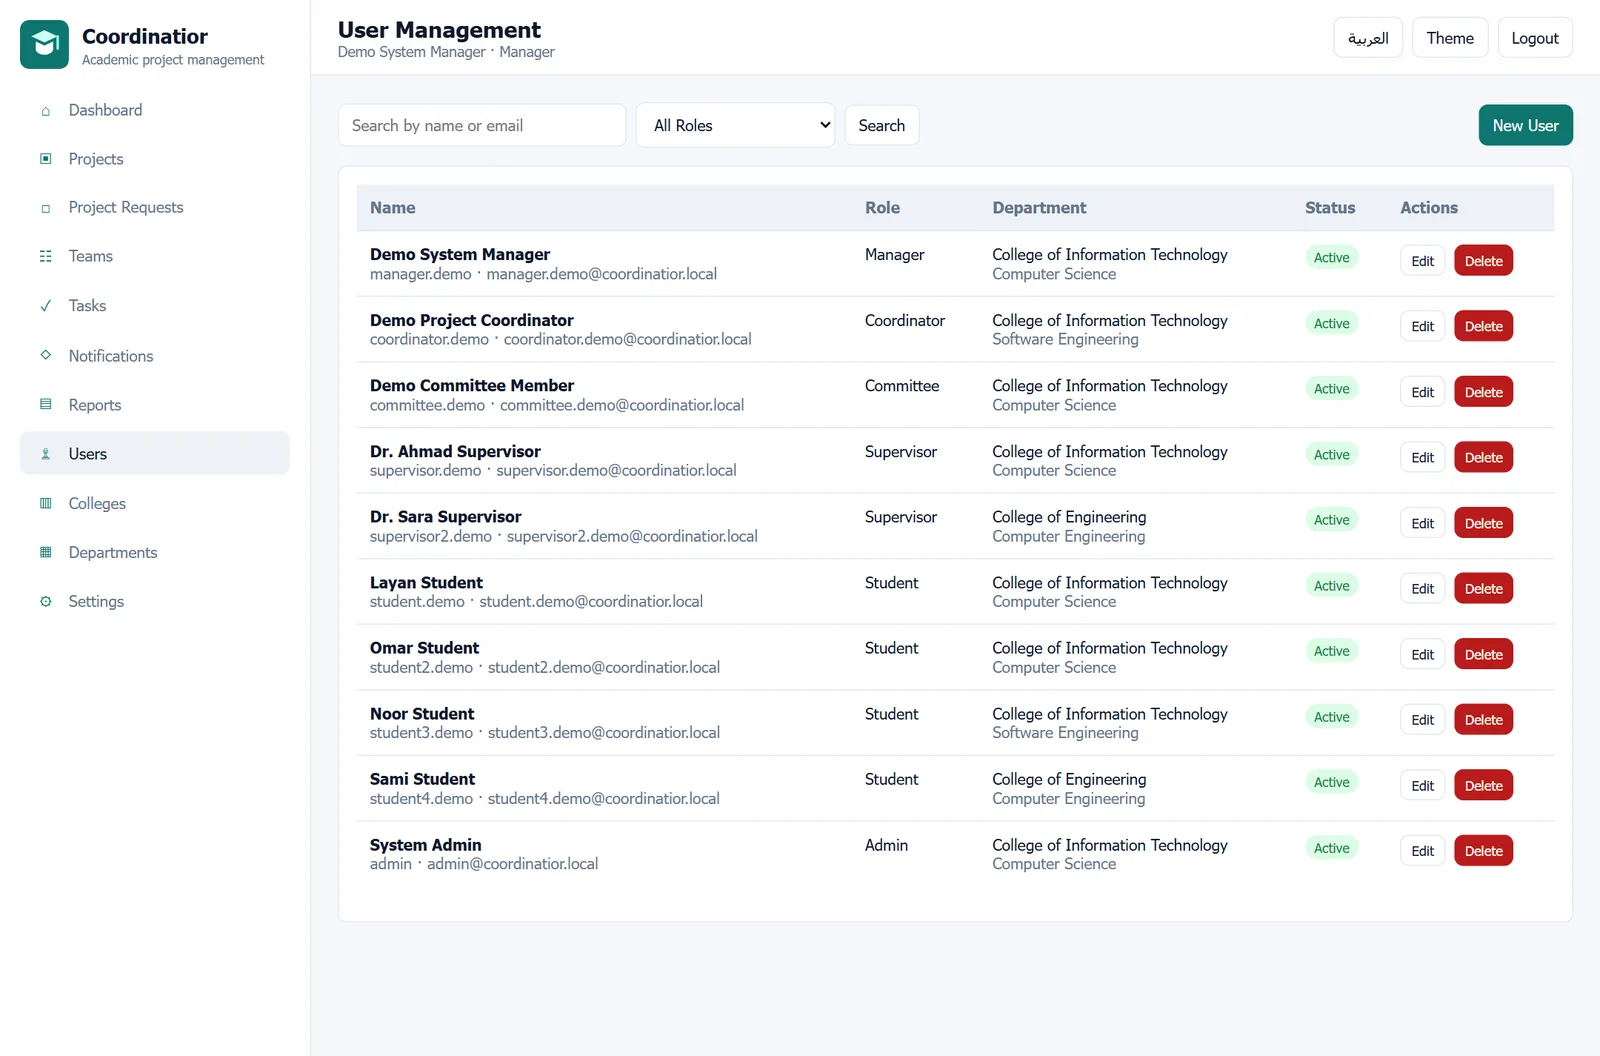Delete the Demo System Manager user
The width and height of the screenshot is (1600, 1056).
pyautogui.click(x=1483, y=261)
